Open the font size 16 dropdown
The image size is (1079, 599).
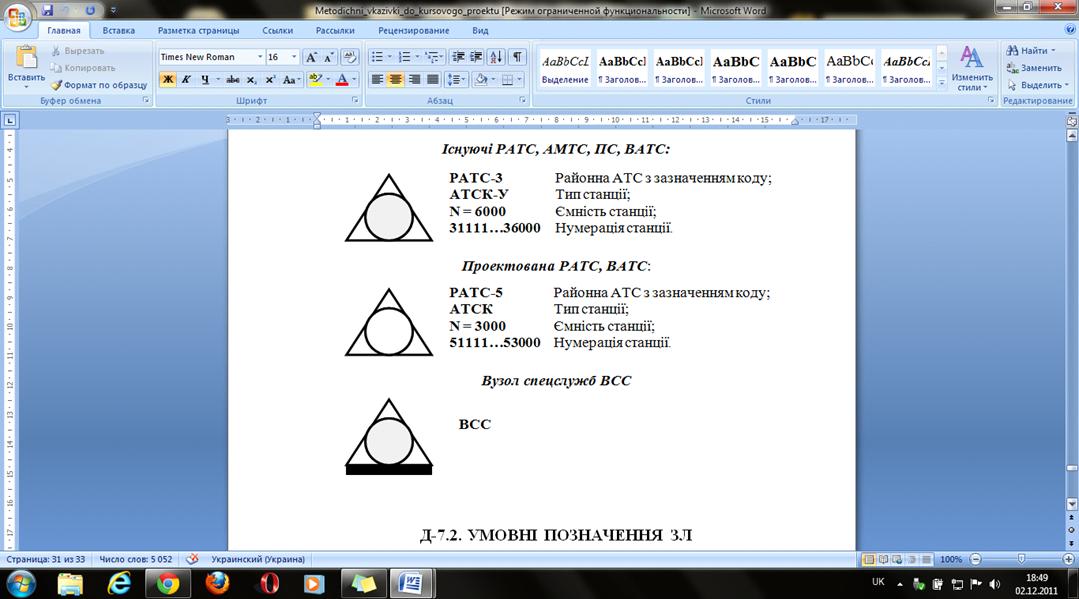click(x=294, y=57)
